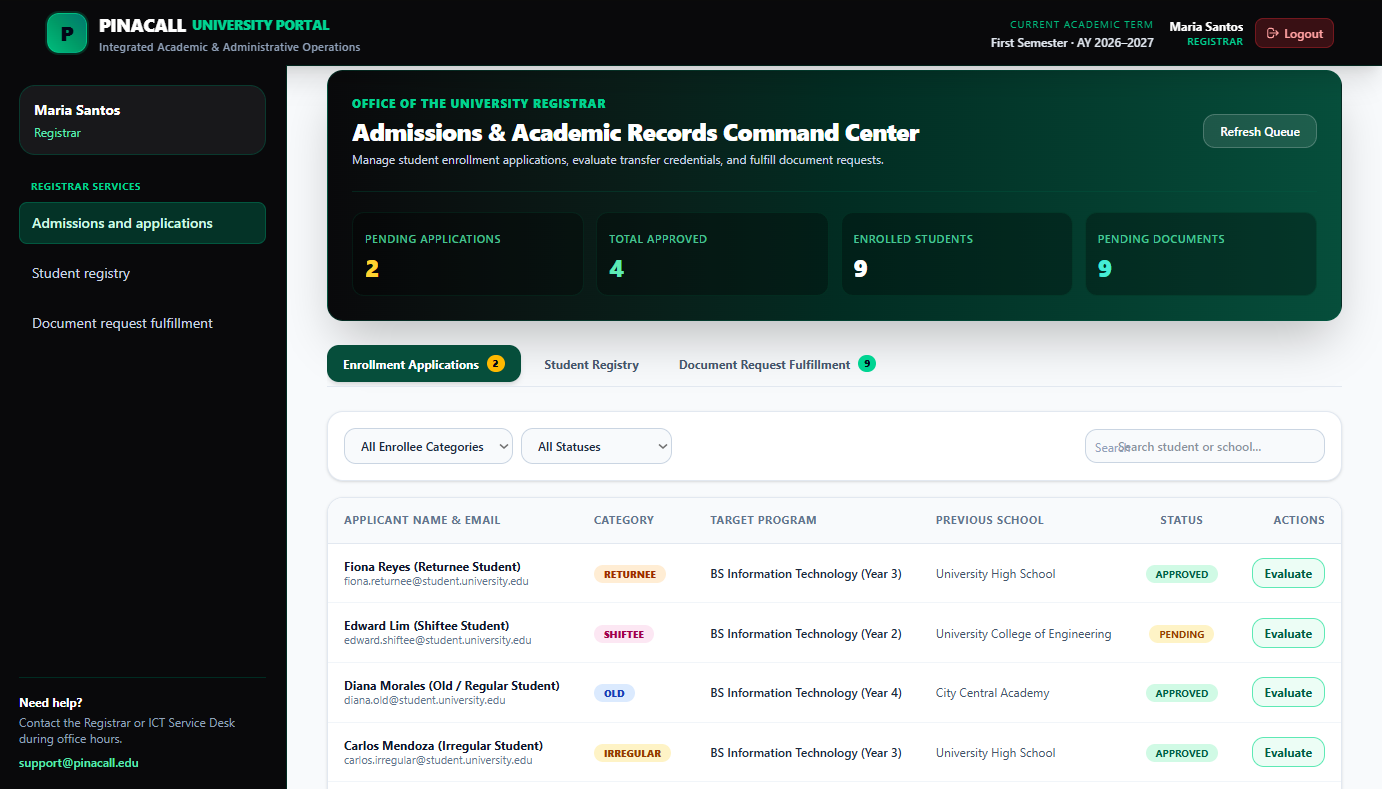Screen dimensions: 1382x789
Task: Click the First Semester AY 2026–2027 term
Action: point(1072,43)
